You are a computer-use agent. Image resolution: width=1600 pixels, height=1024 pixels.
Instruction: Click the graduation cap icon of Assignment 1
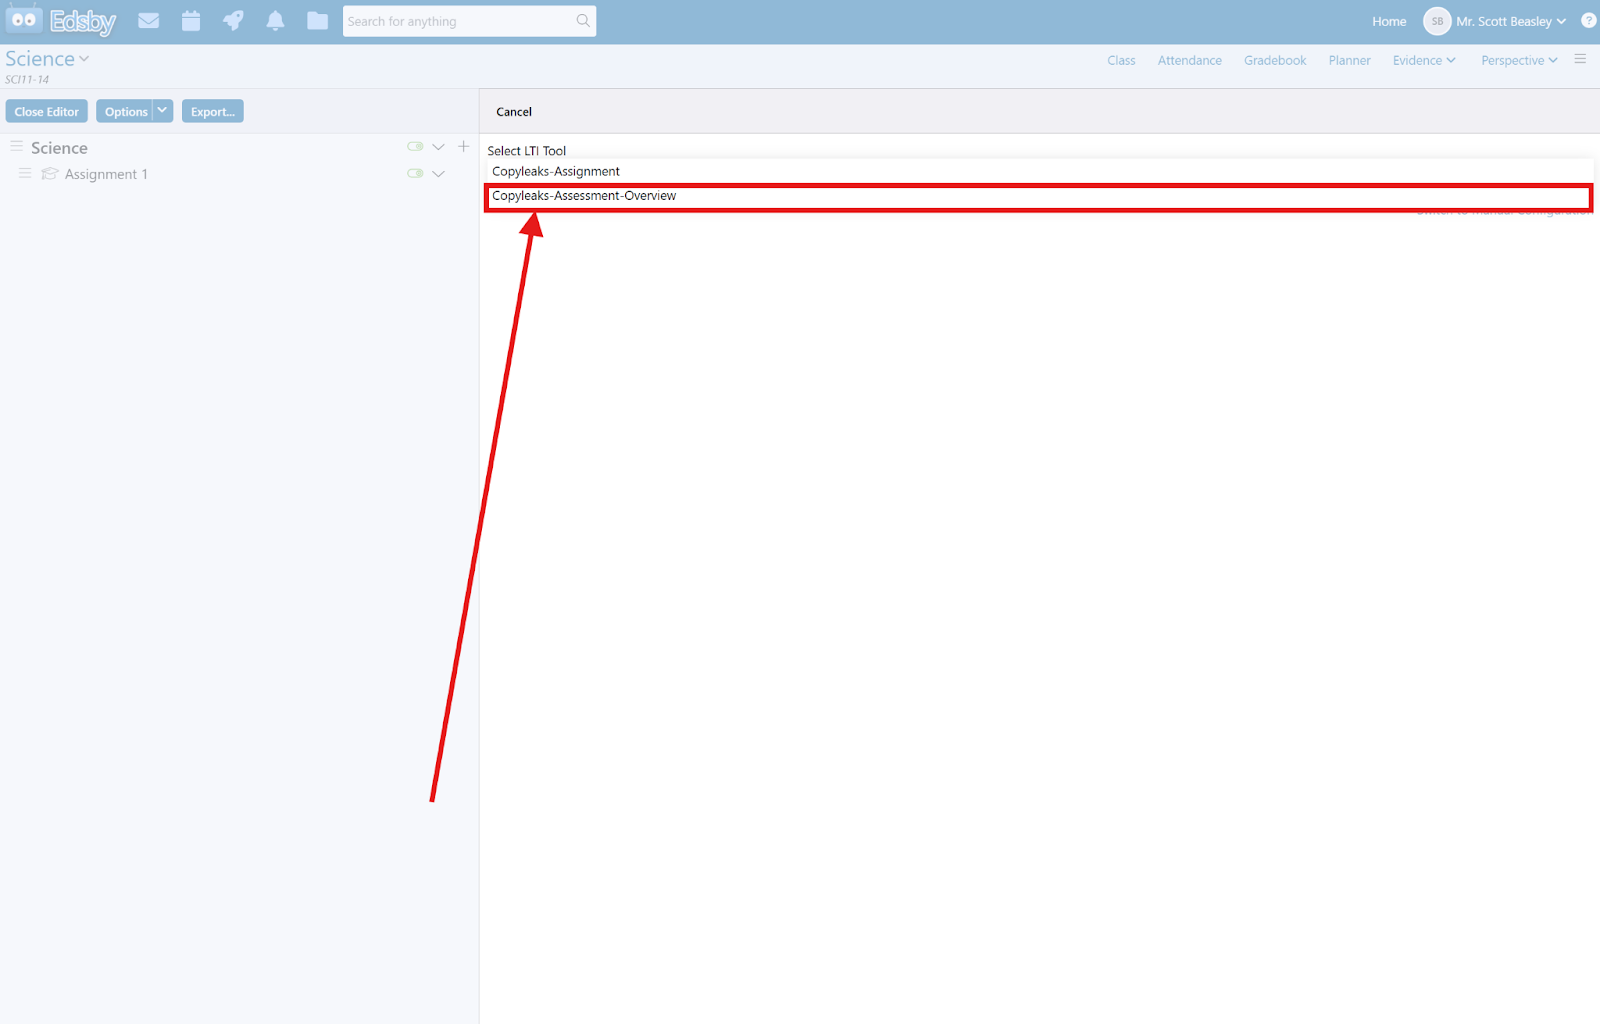coord(50,174)
